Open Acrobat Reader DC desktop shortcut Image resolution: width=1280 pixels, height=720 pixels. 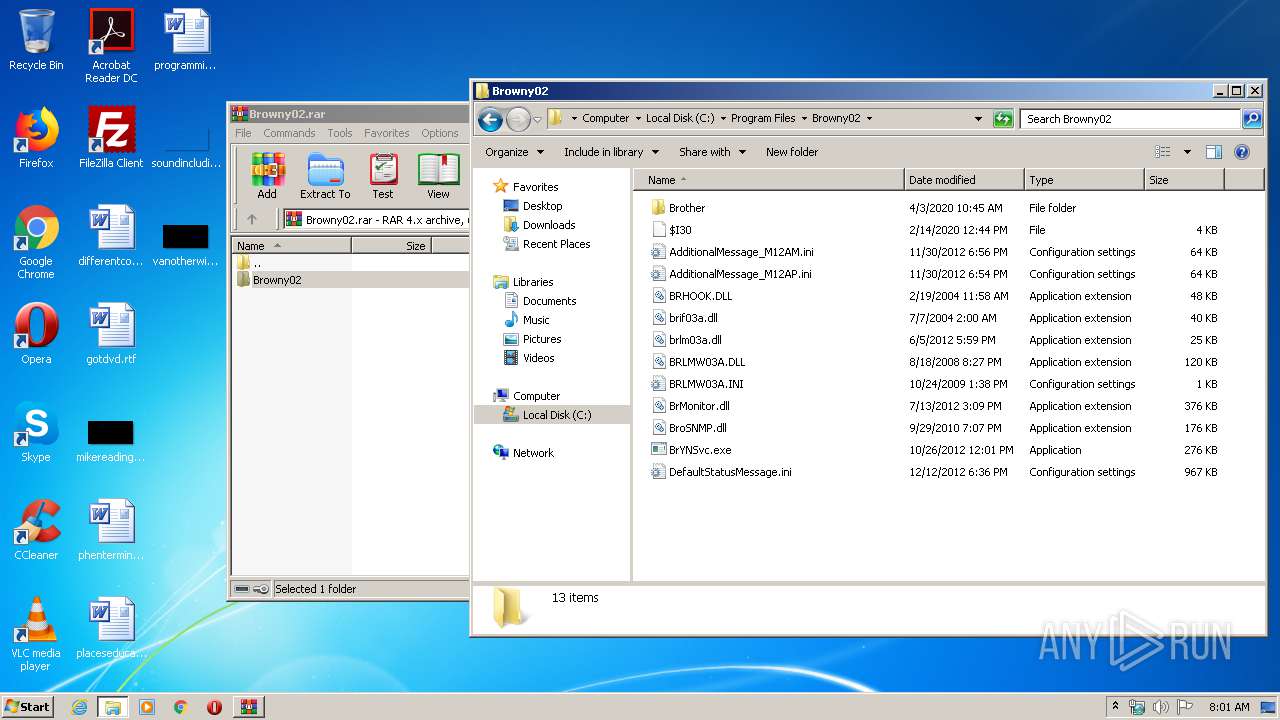pos(111,46)
